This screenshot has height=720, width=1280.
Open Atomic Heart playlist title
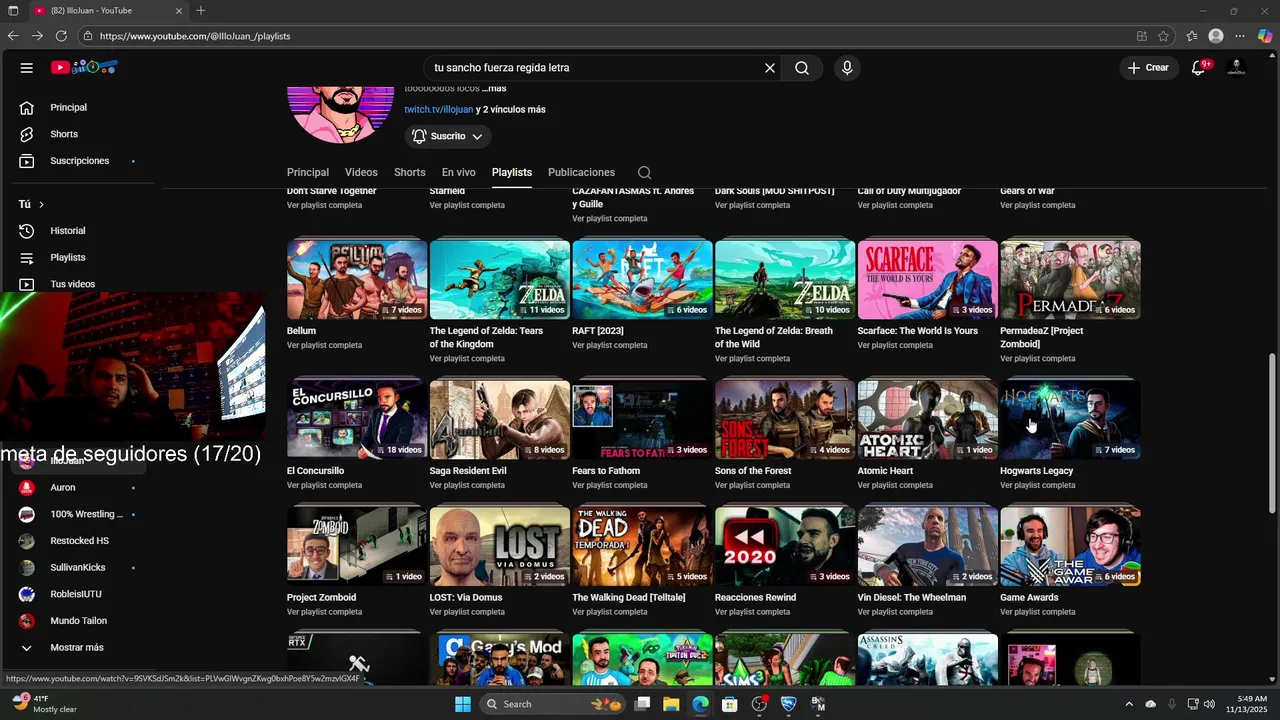(x=885, y=471)
